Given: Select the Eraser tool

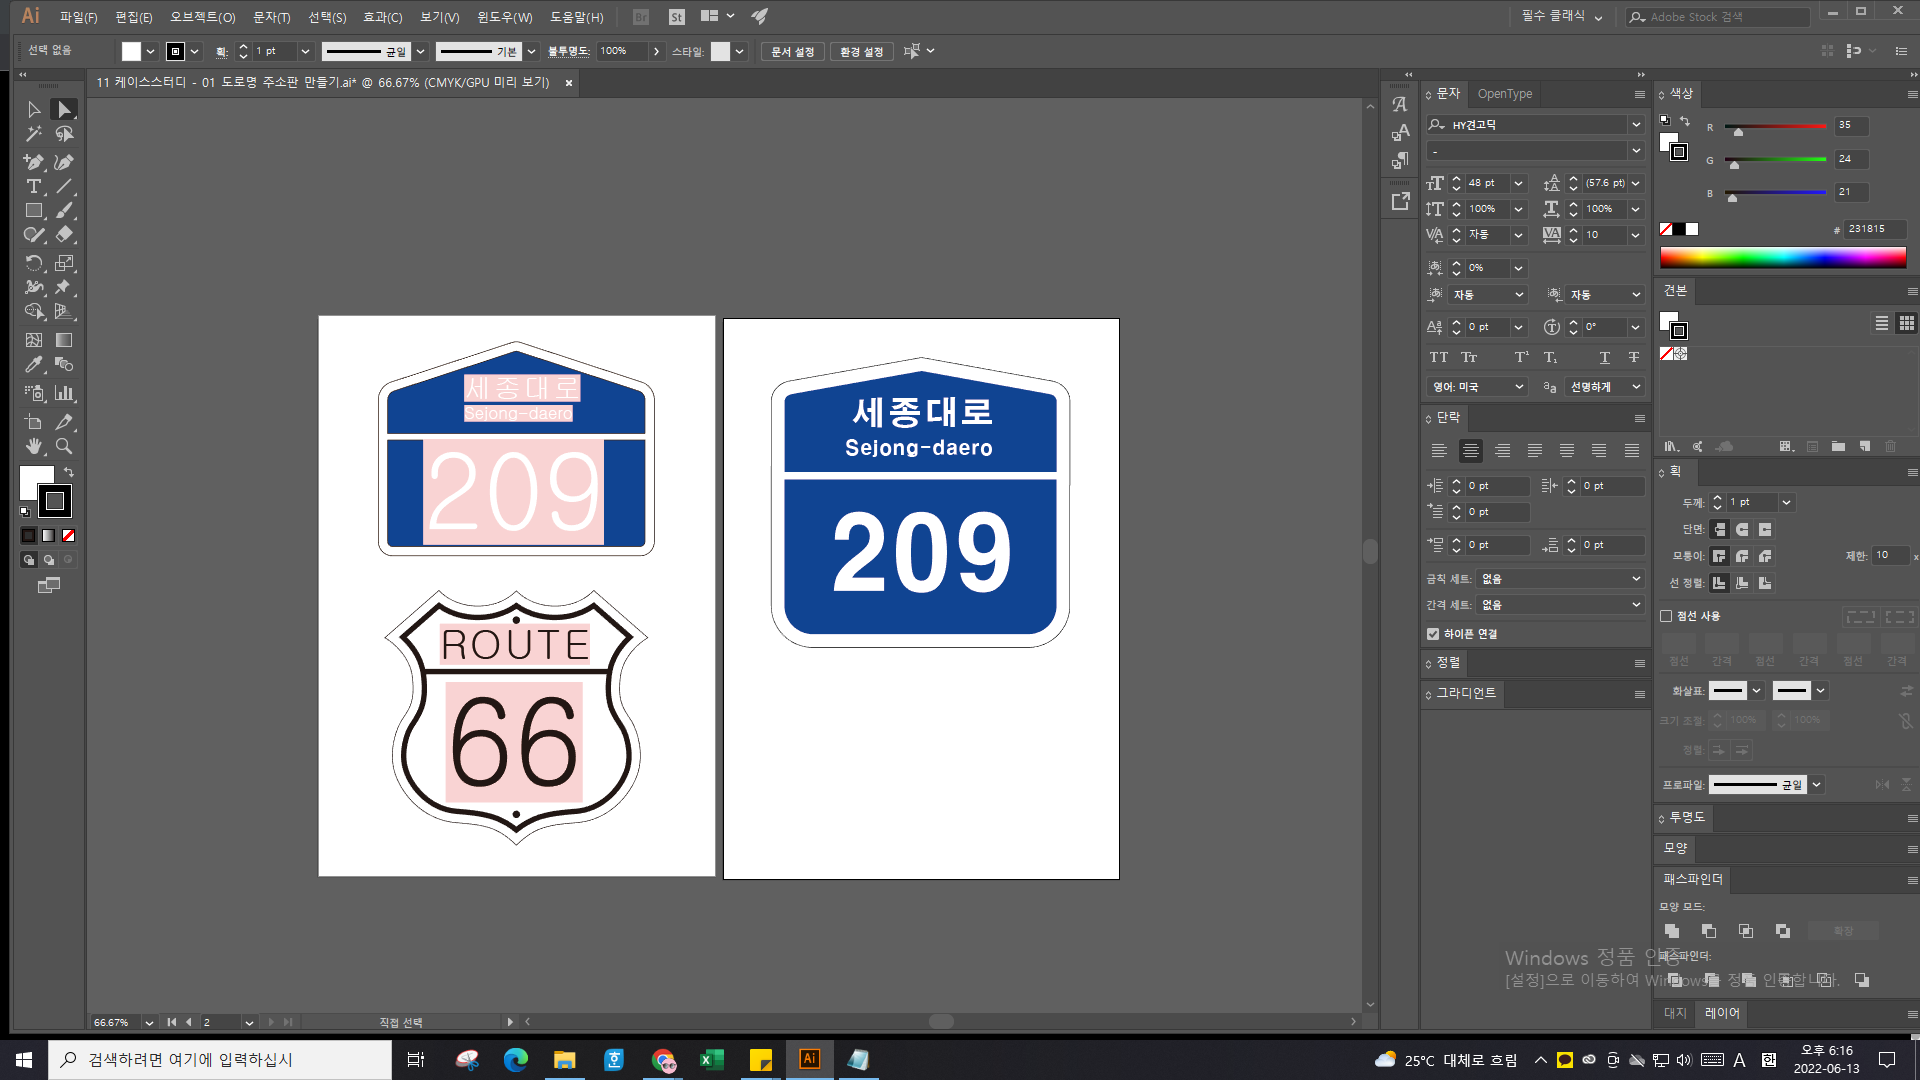Looking at the screenshot, I should (x=64, y=235).
